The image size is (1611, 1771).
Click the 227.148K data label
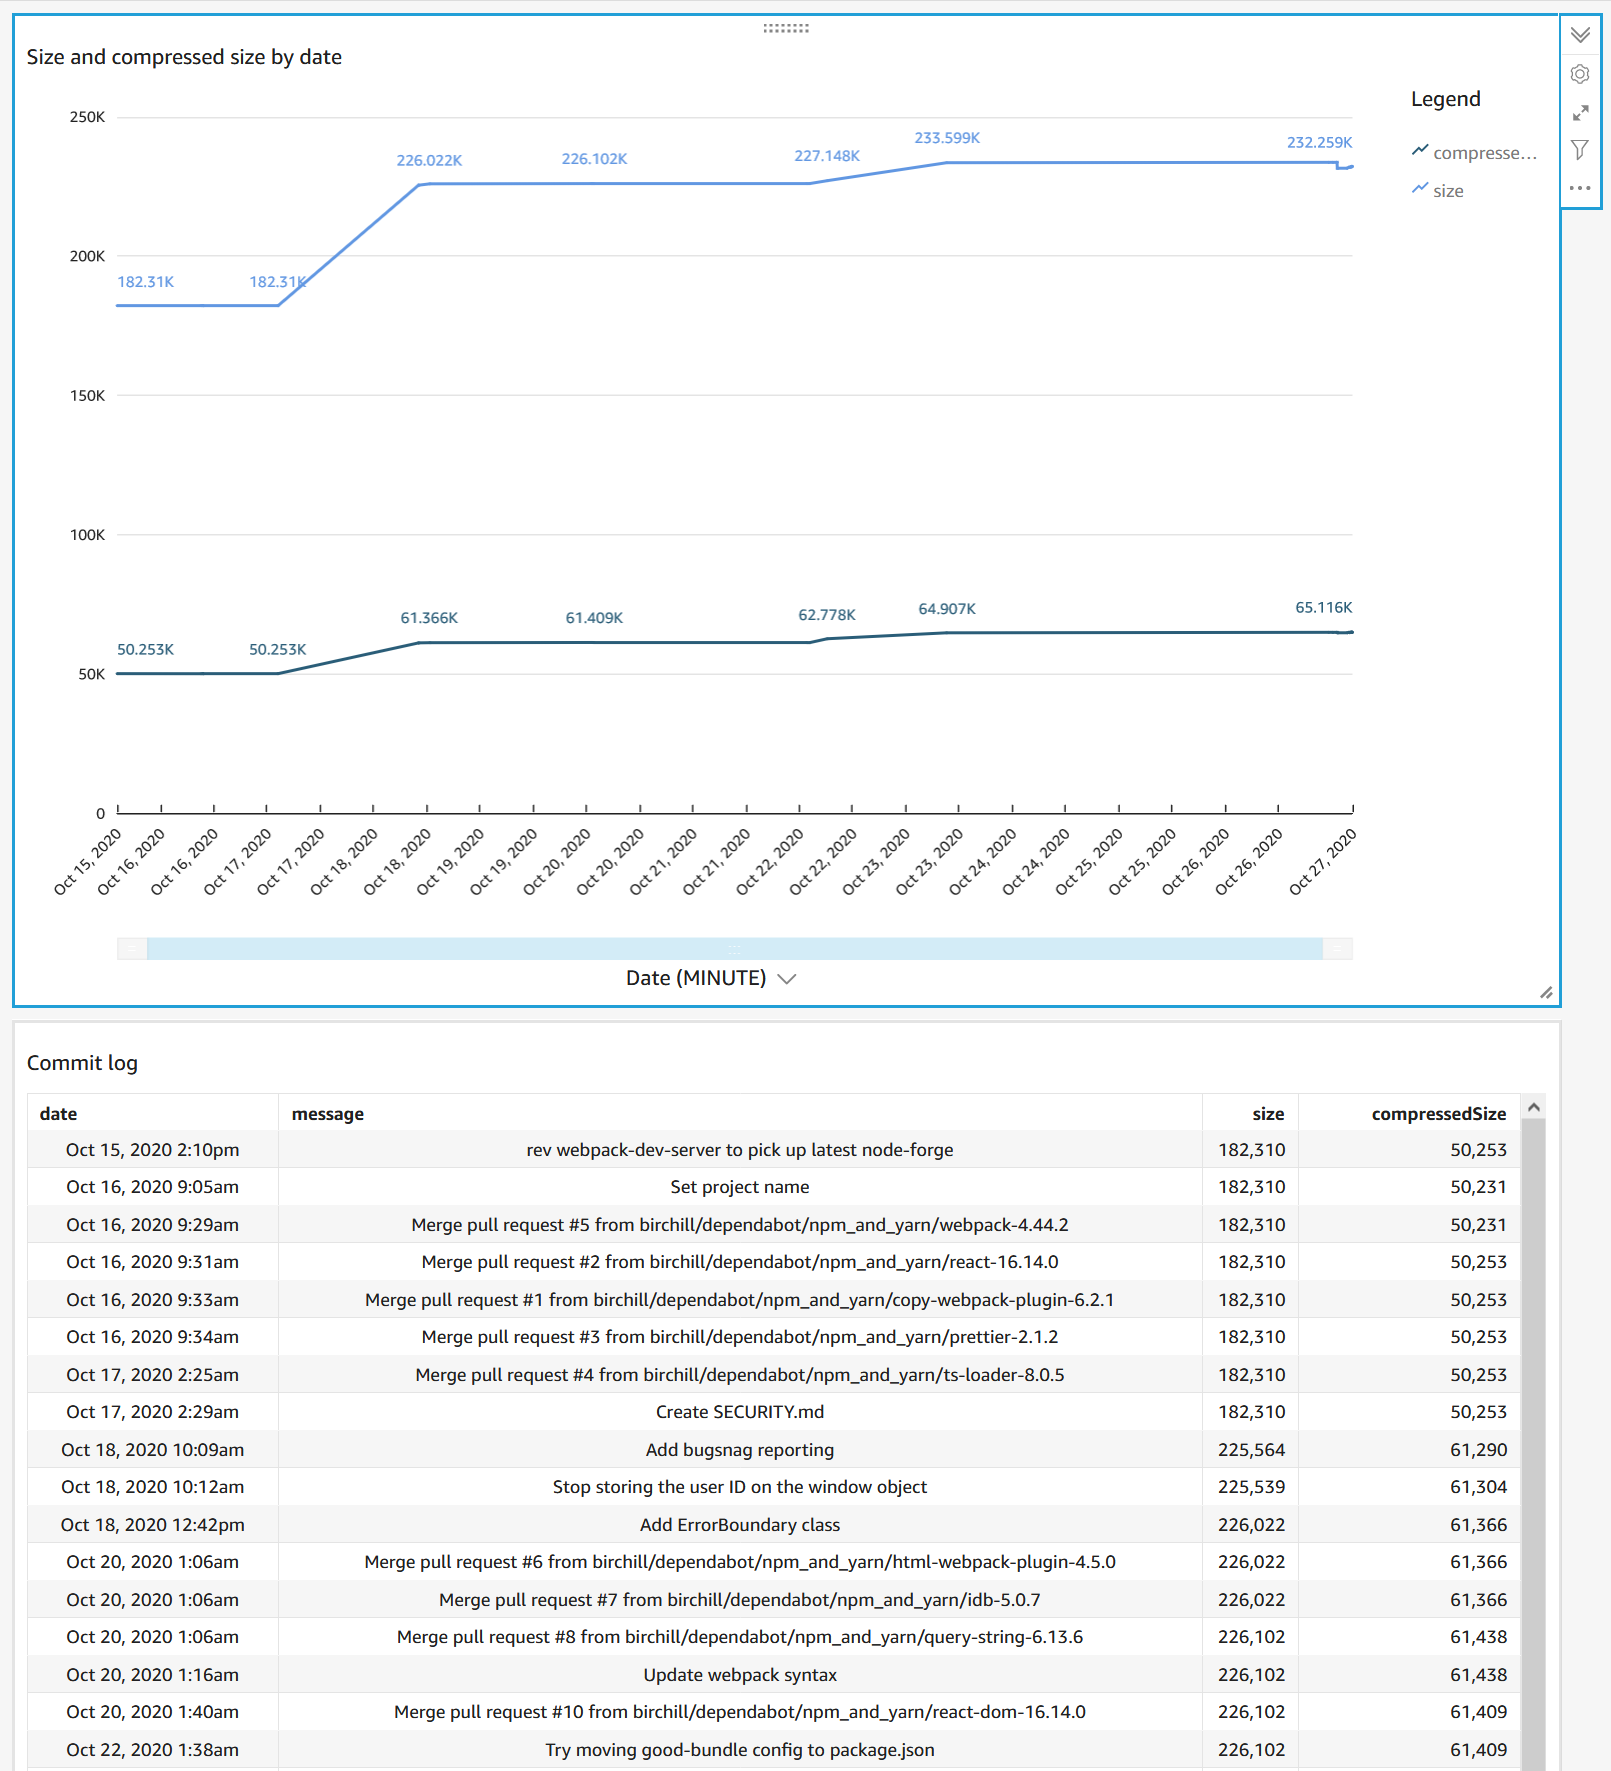[x=827, y=156]
